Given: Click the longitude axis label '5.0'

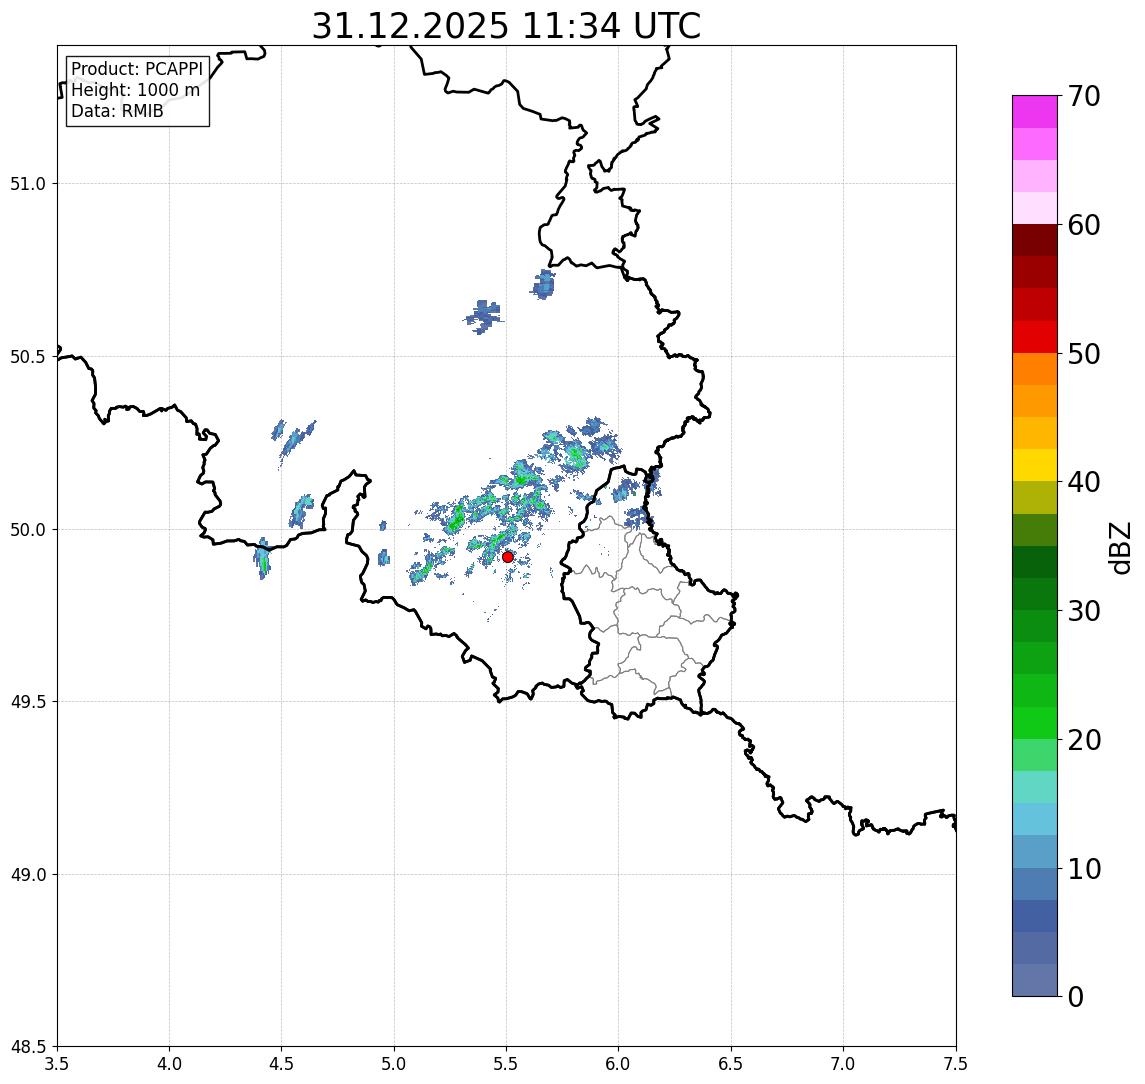Looking at the screenshot, I should (x=394, y=1064).
